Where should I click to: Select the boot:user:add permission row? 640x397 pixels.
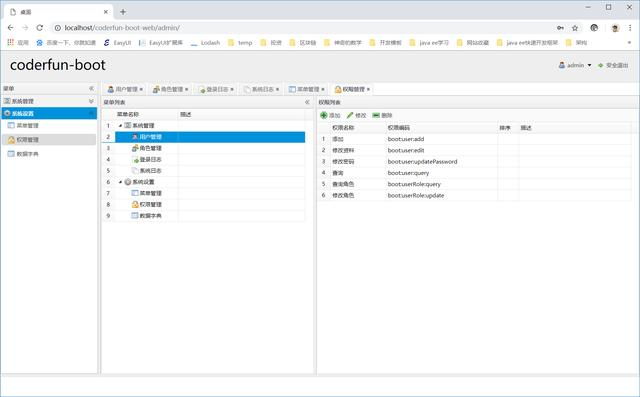coord(475,139)
